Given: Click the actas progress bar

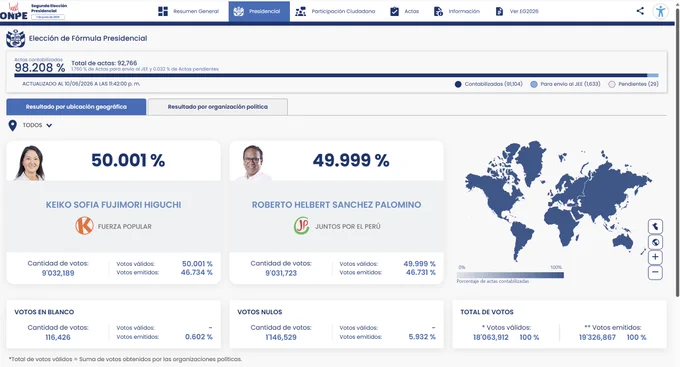Looking at the screenshot, I should (336, 75).
